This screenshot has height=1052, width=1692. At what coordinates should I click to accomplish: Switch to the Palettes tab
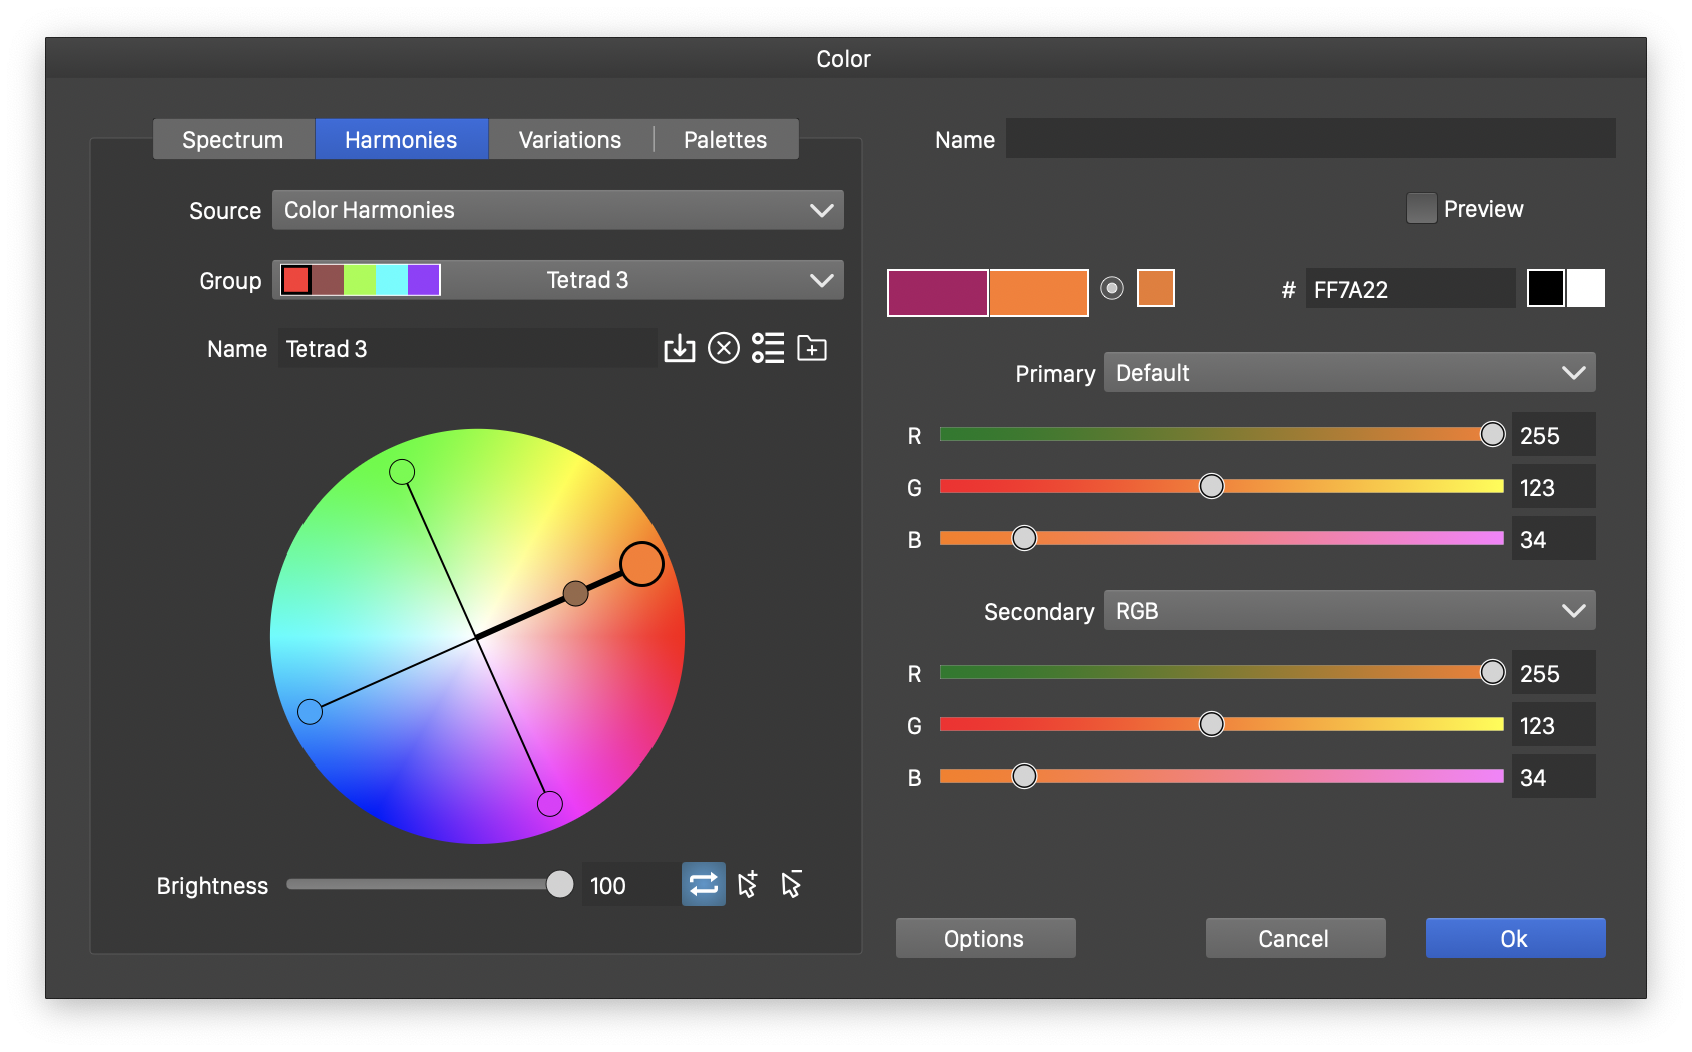725,140
